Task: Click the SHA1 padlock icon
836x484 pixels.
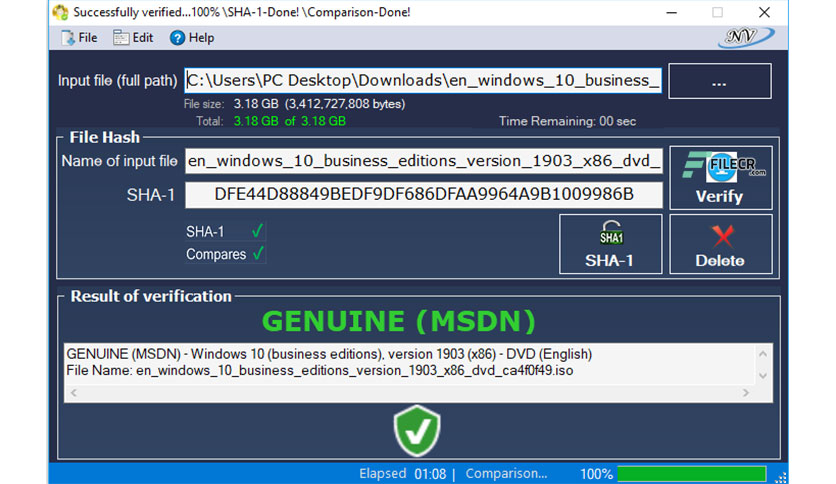Action: tap(611, 233)
